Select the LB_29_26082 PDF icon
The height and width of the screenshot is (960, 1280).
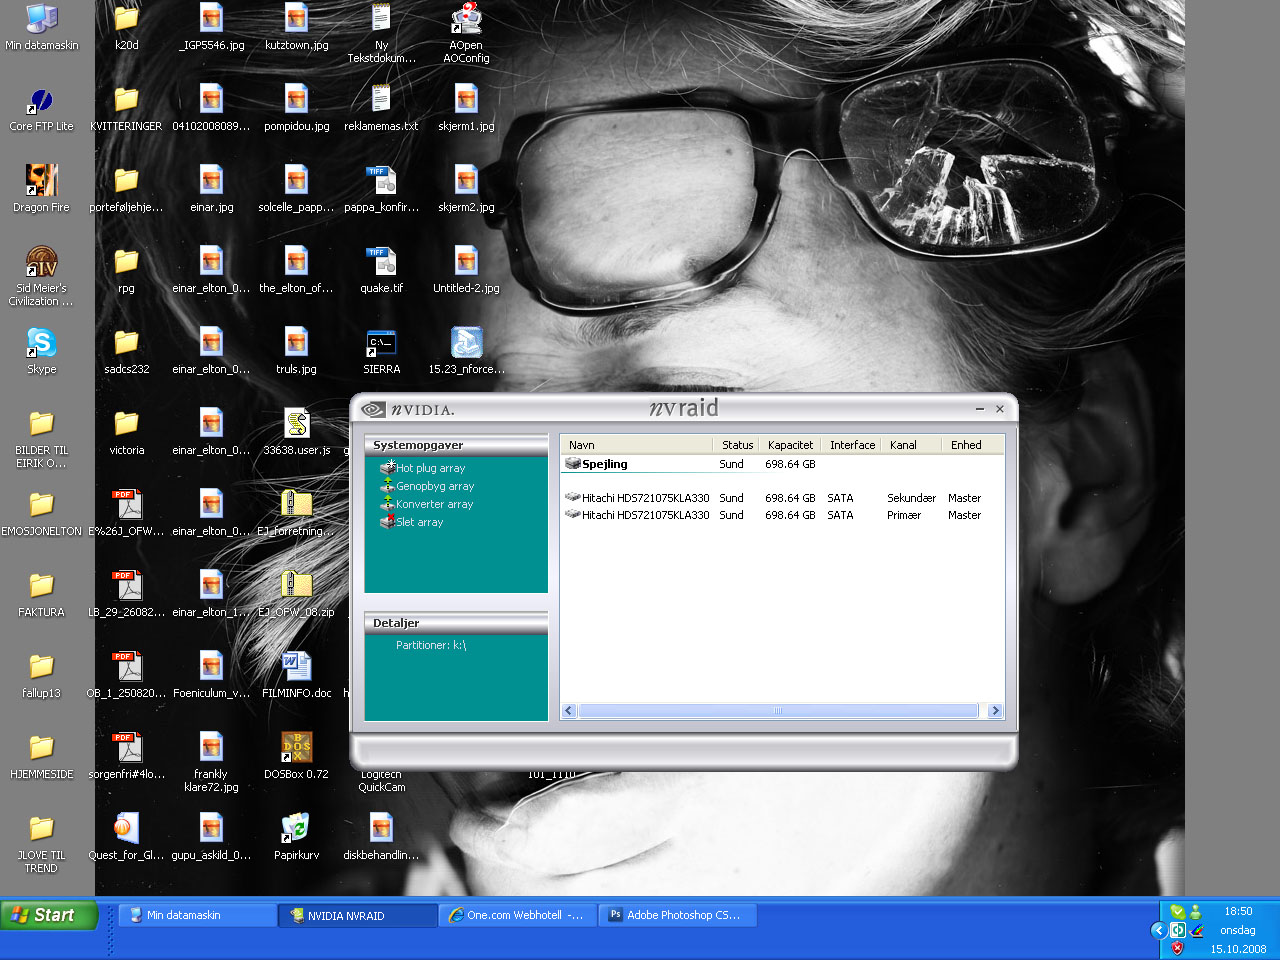(x=126, y=595)
